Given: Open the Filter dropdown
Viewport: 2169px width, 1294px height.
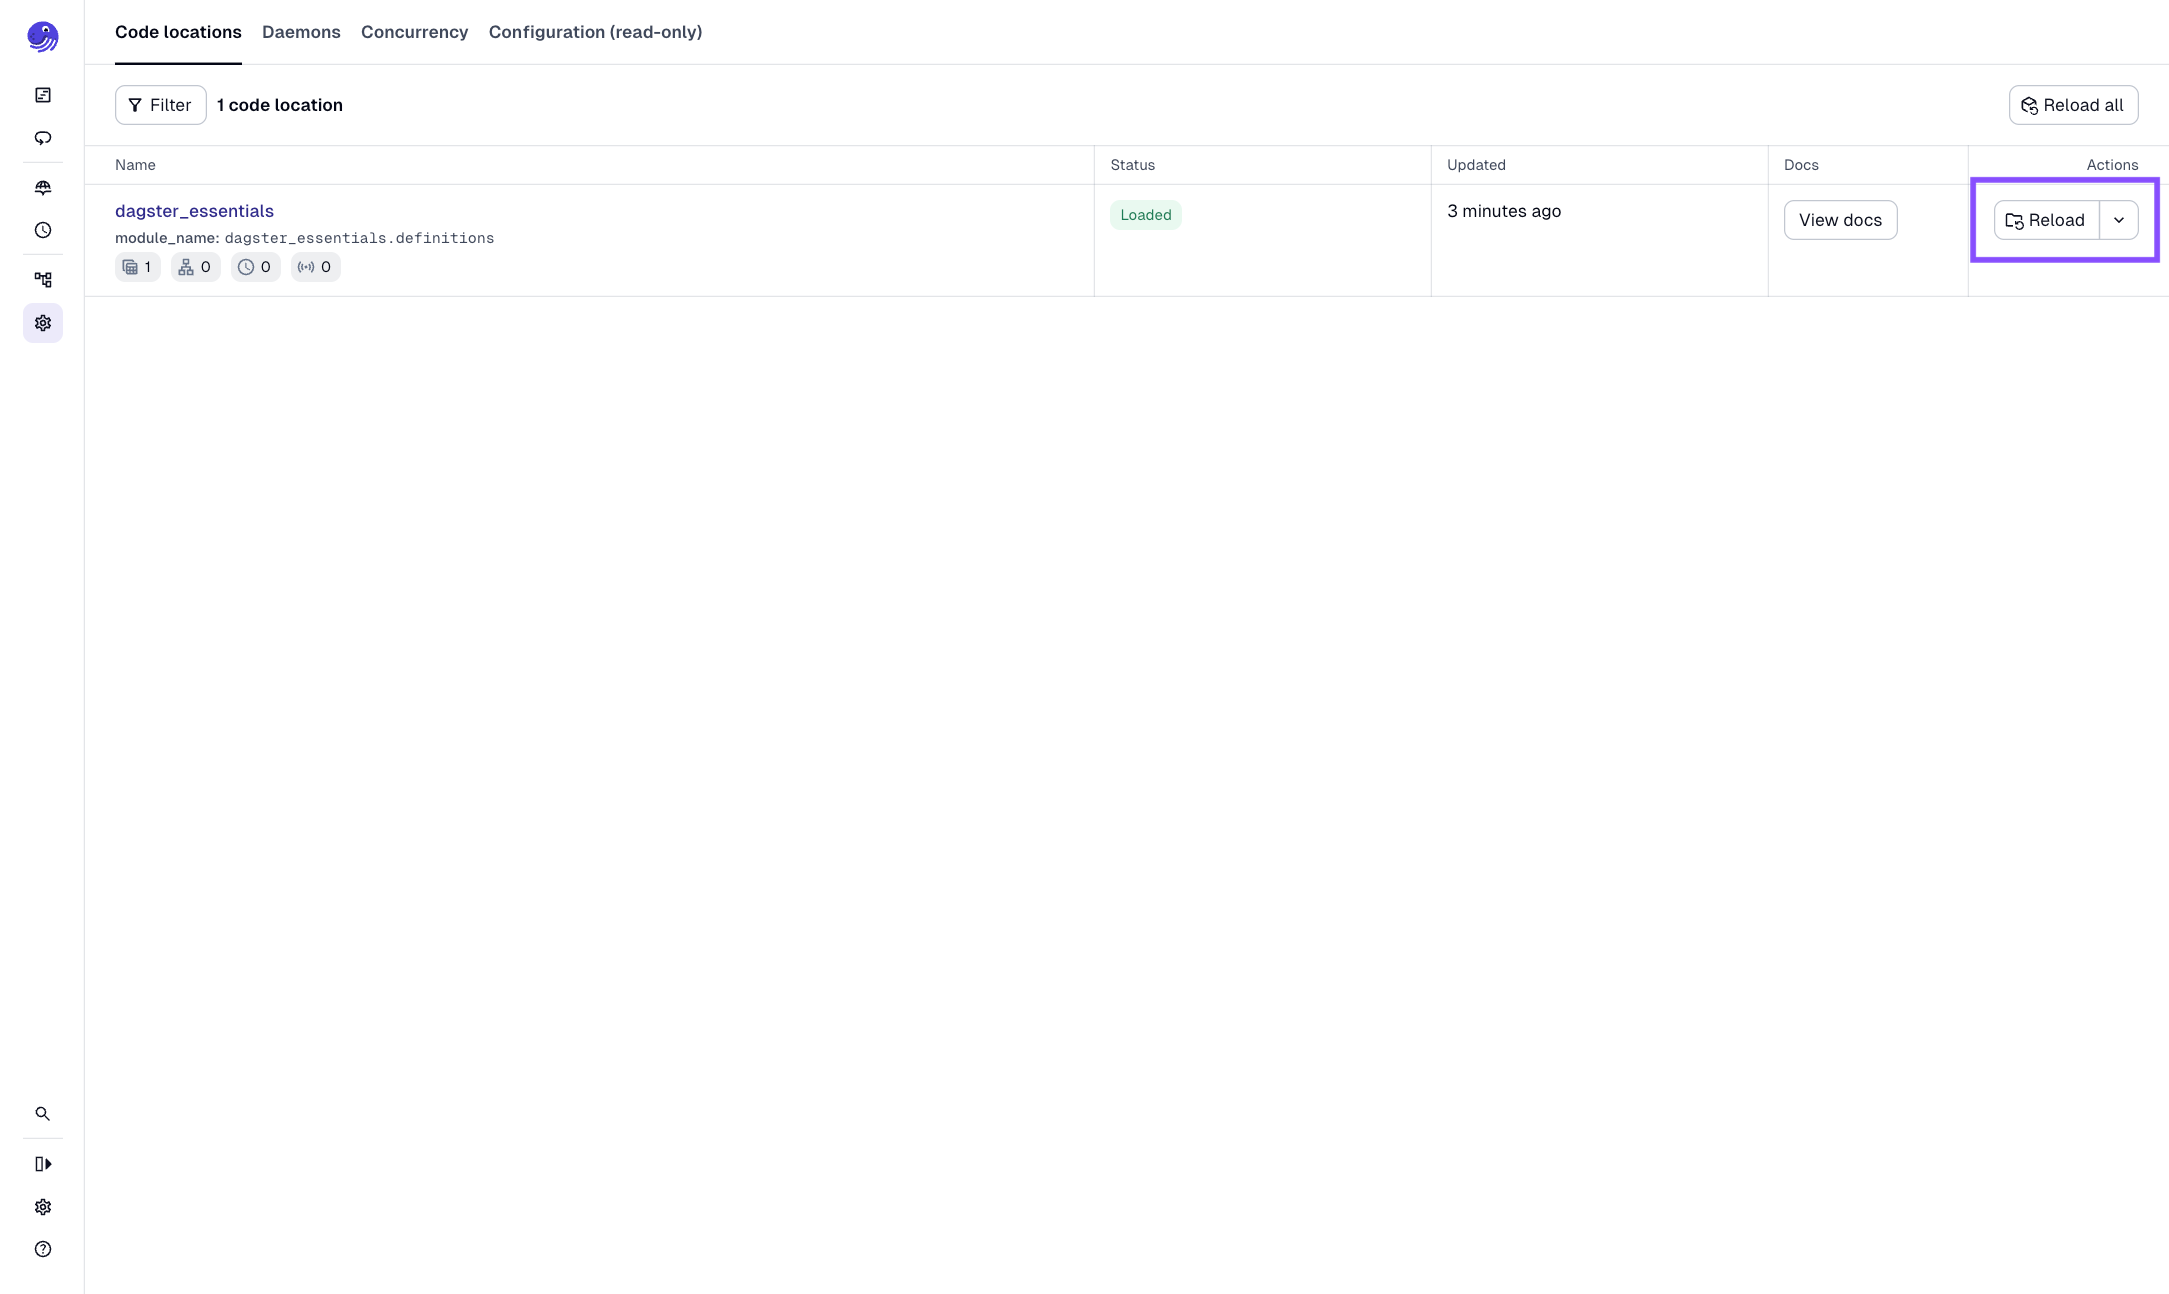Looking at the screenshot, I should click(x=160, y=104).
